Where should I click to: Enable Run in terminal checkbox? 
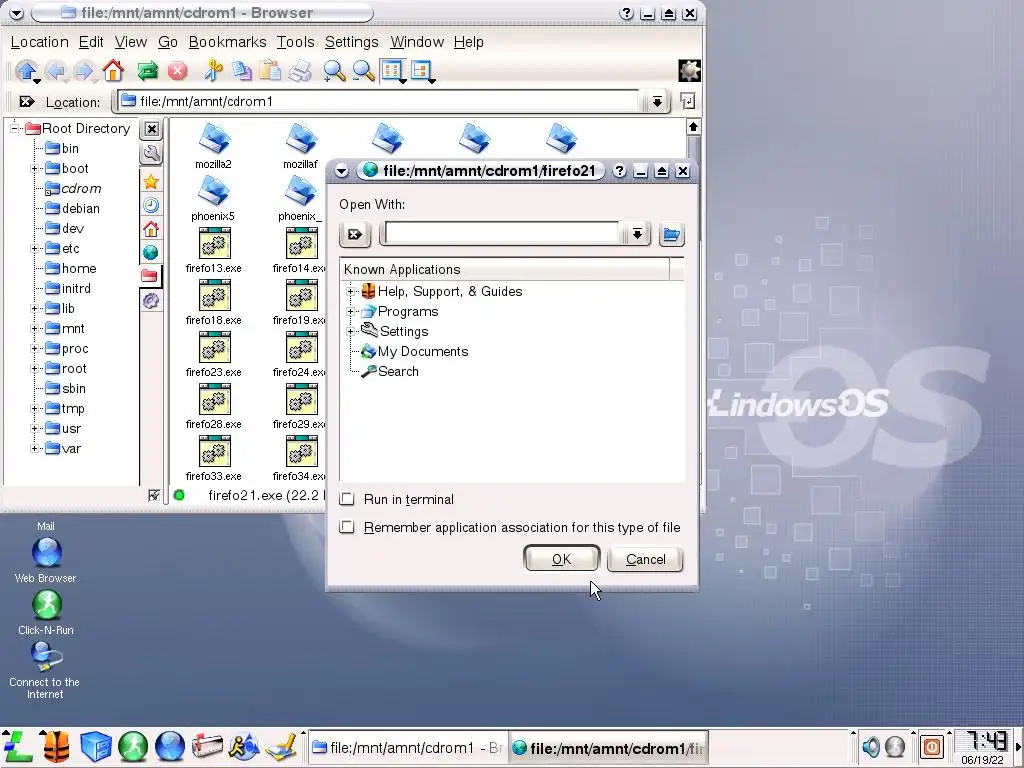[x=347, y=499]
